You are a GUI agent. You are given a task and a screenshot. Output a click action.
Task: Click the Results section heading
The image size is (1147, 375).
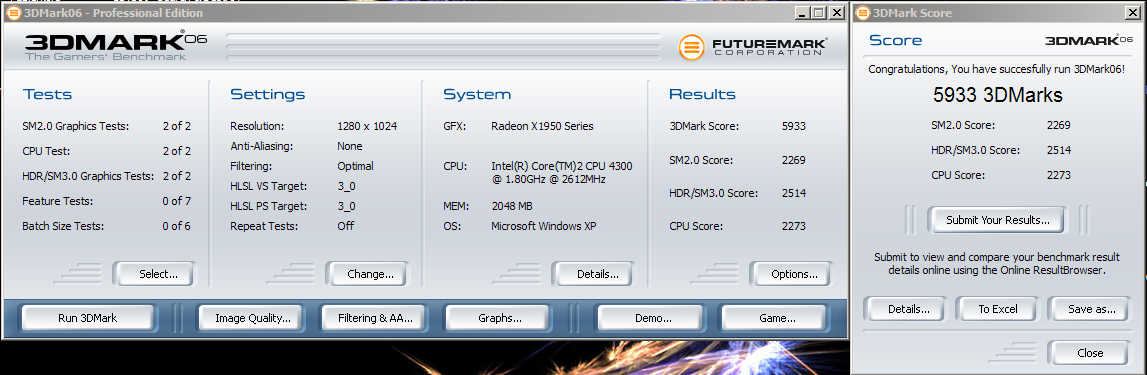pos(702,94)
